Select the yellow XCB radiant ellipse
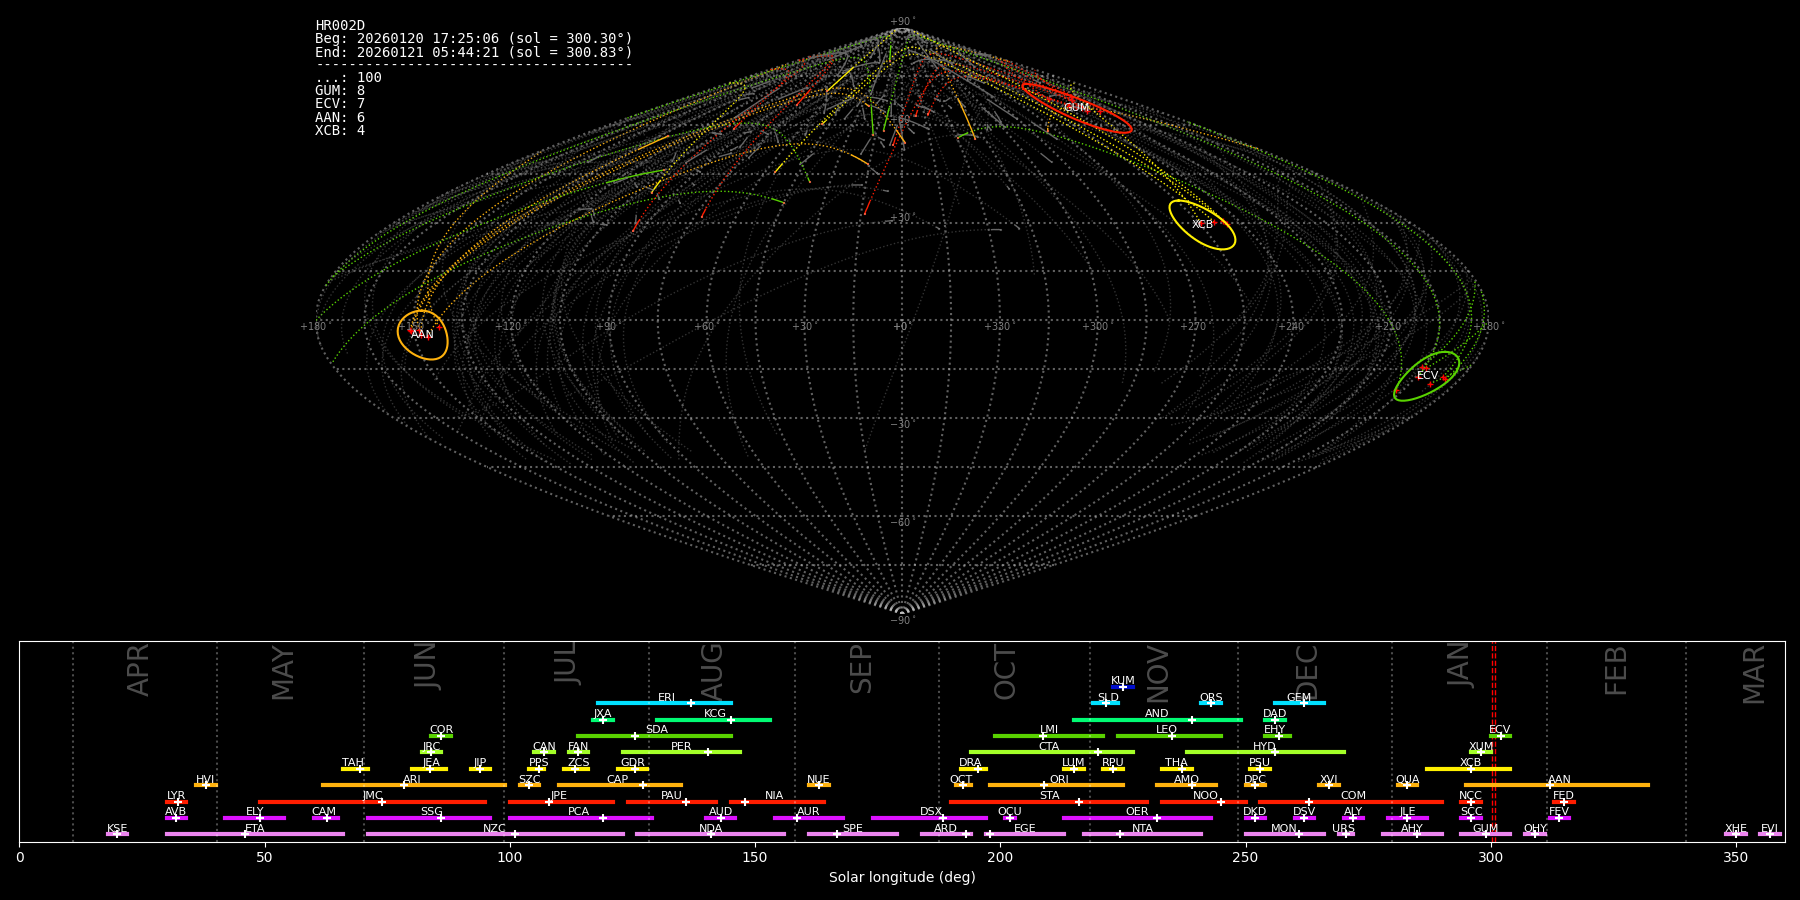The height and width of the screenshot is (900, 1800). click(1202, 225)
